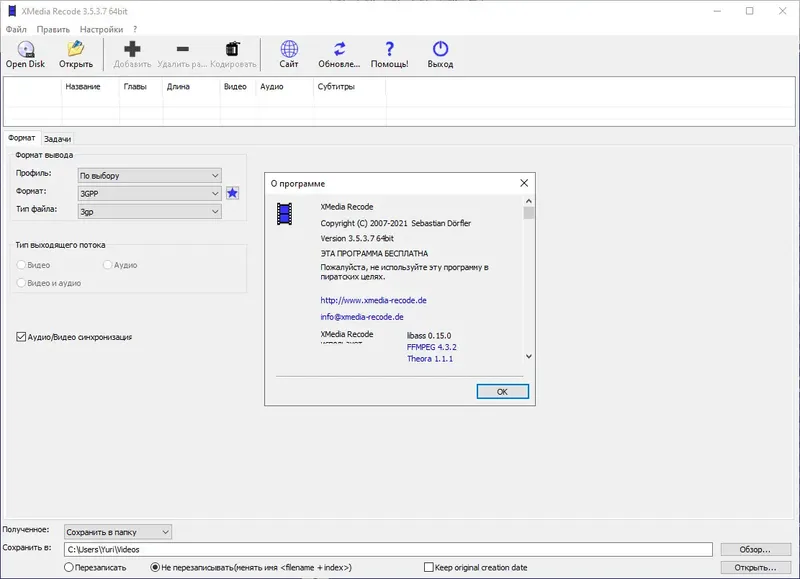
Task: Click the blue star favorite icon
Action: click(x=232, y=193)
